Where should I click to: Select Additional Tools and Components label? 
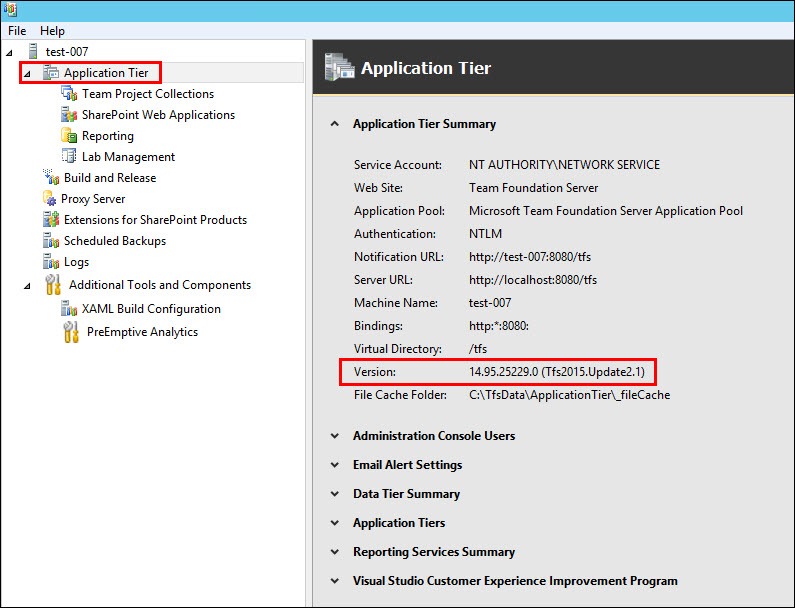(160, 284)
